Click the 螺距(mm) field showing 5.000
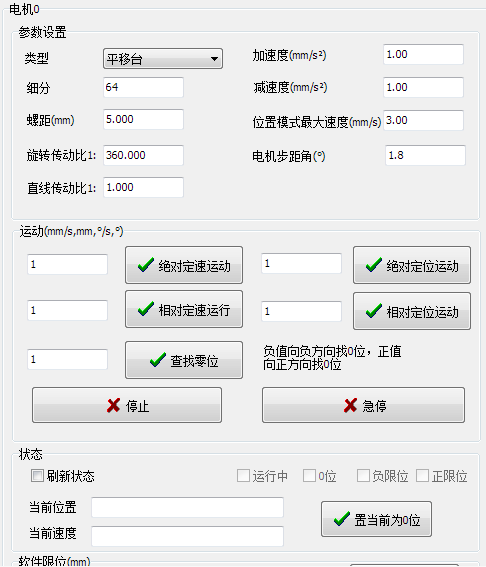 tap(143, 119)
